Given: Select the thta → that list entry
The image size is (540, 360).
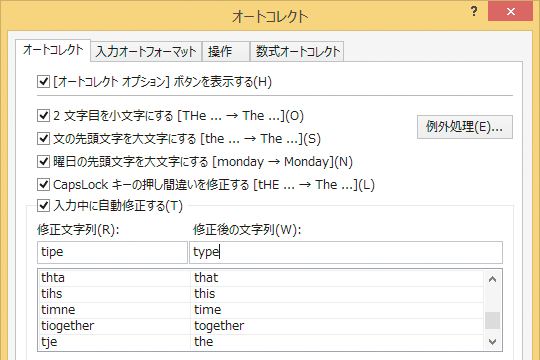Looking at the screenshot, I should pos(261,278).
